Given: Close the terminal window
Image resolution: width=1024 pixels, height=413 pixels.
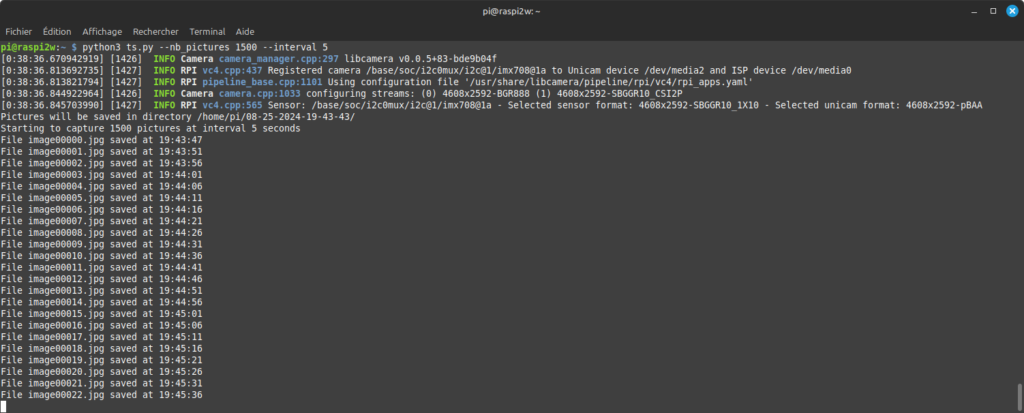Looking at the screenshot, I should [1012, 11].
